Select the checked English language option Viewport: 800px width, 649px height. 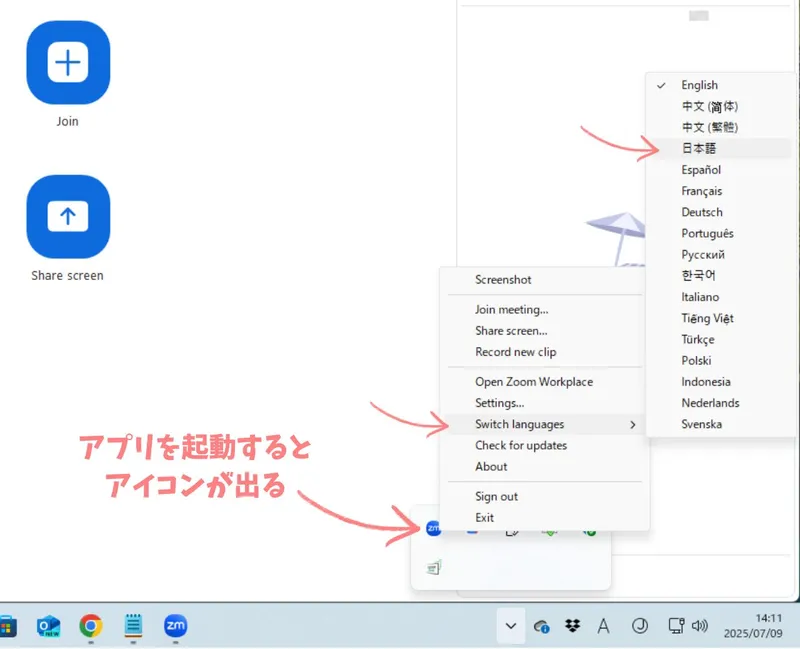699,85
